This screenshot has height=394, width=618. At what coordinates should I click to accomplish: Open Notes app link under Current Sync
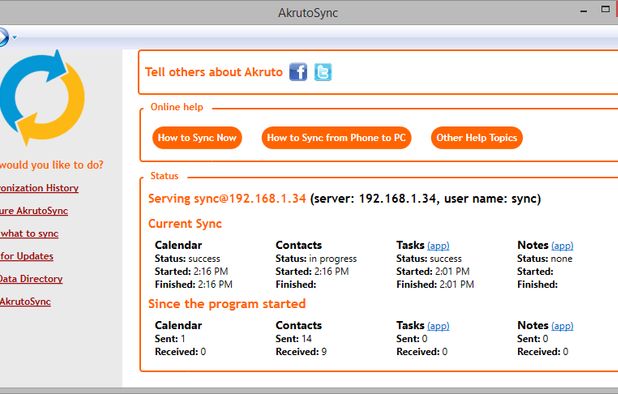562,246
